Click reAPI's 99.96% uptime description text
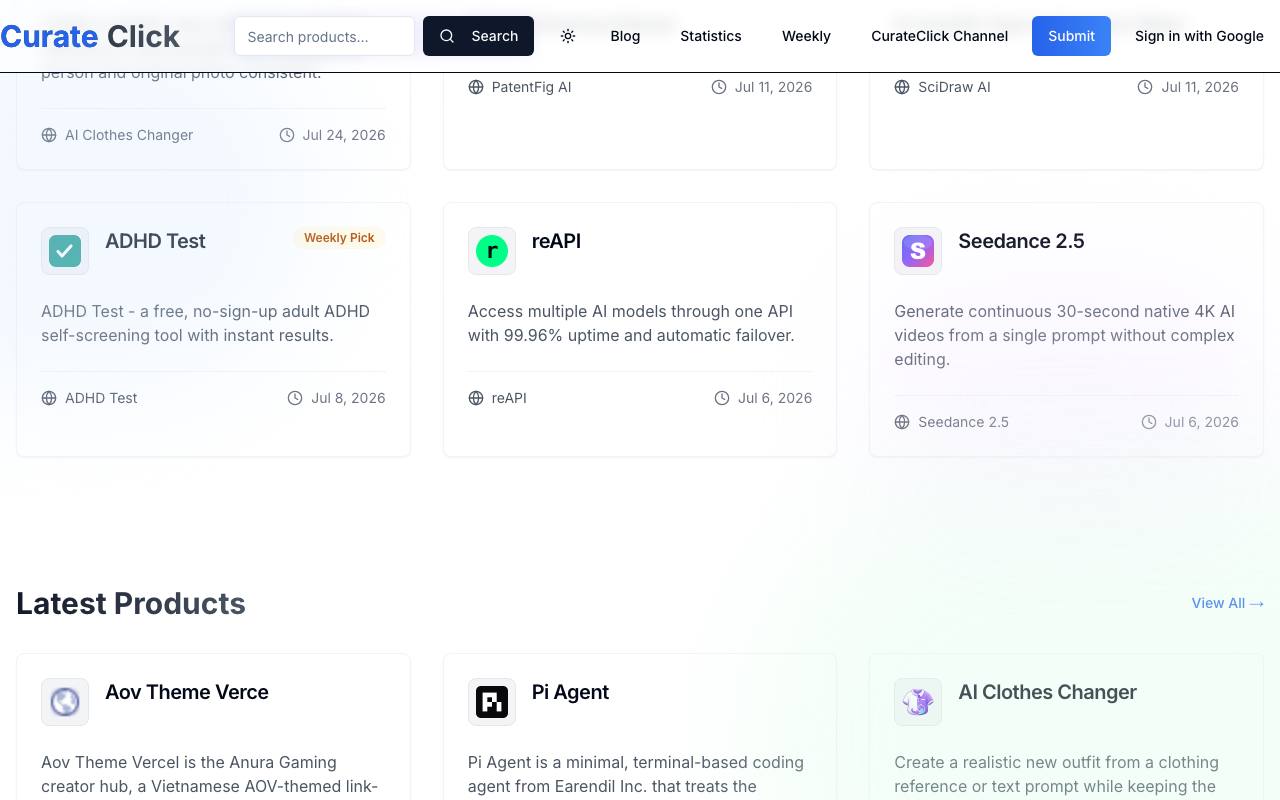This screenshot has height=800, width=1280. (x=631, y=323)
